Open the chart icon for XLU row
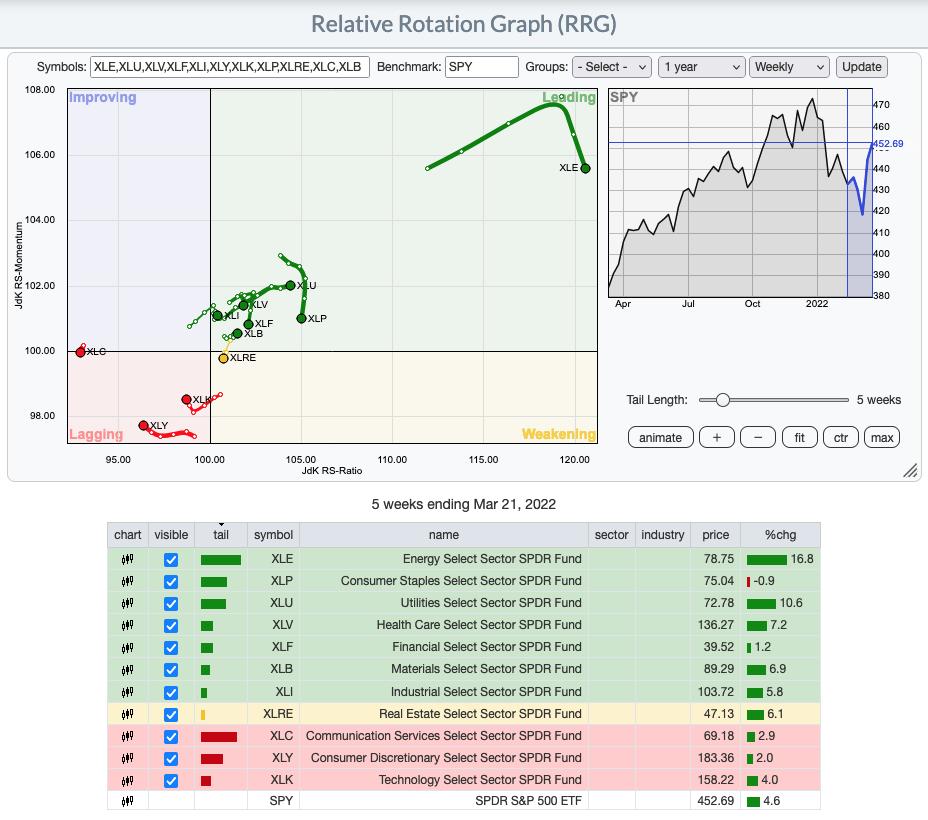Viewport: 928px width, 820px height. pos(127,603)
